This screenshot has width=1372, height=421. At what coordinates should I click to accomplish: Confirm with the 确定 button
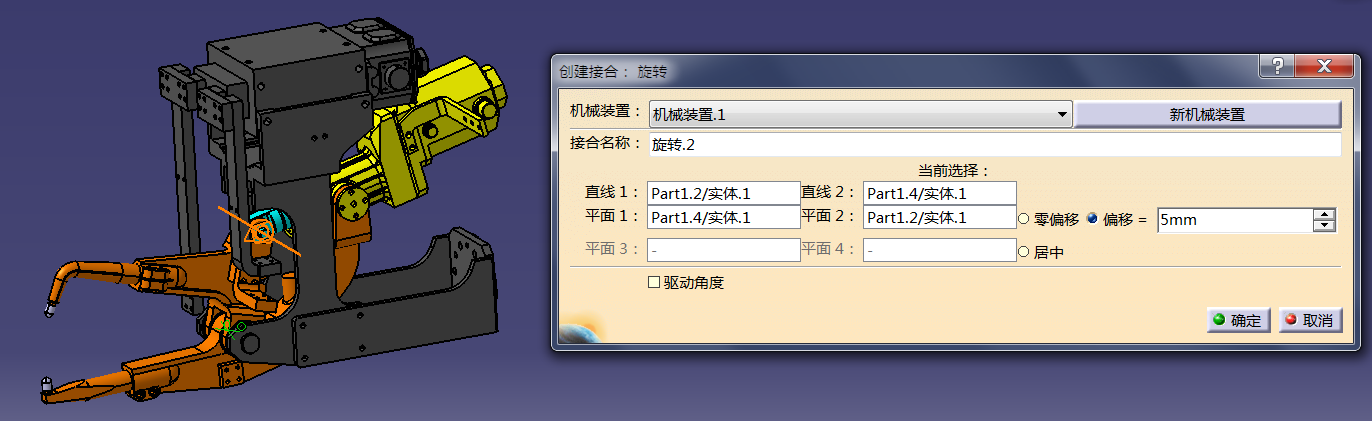pyautogui.click(x=1237, y=320)
